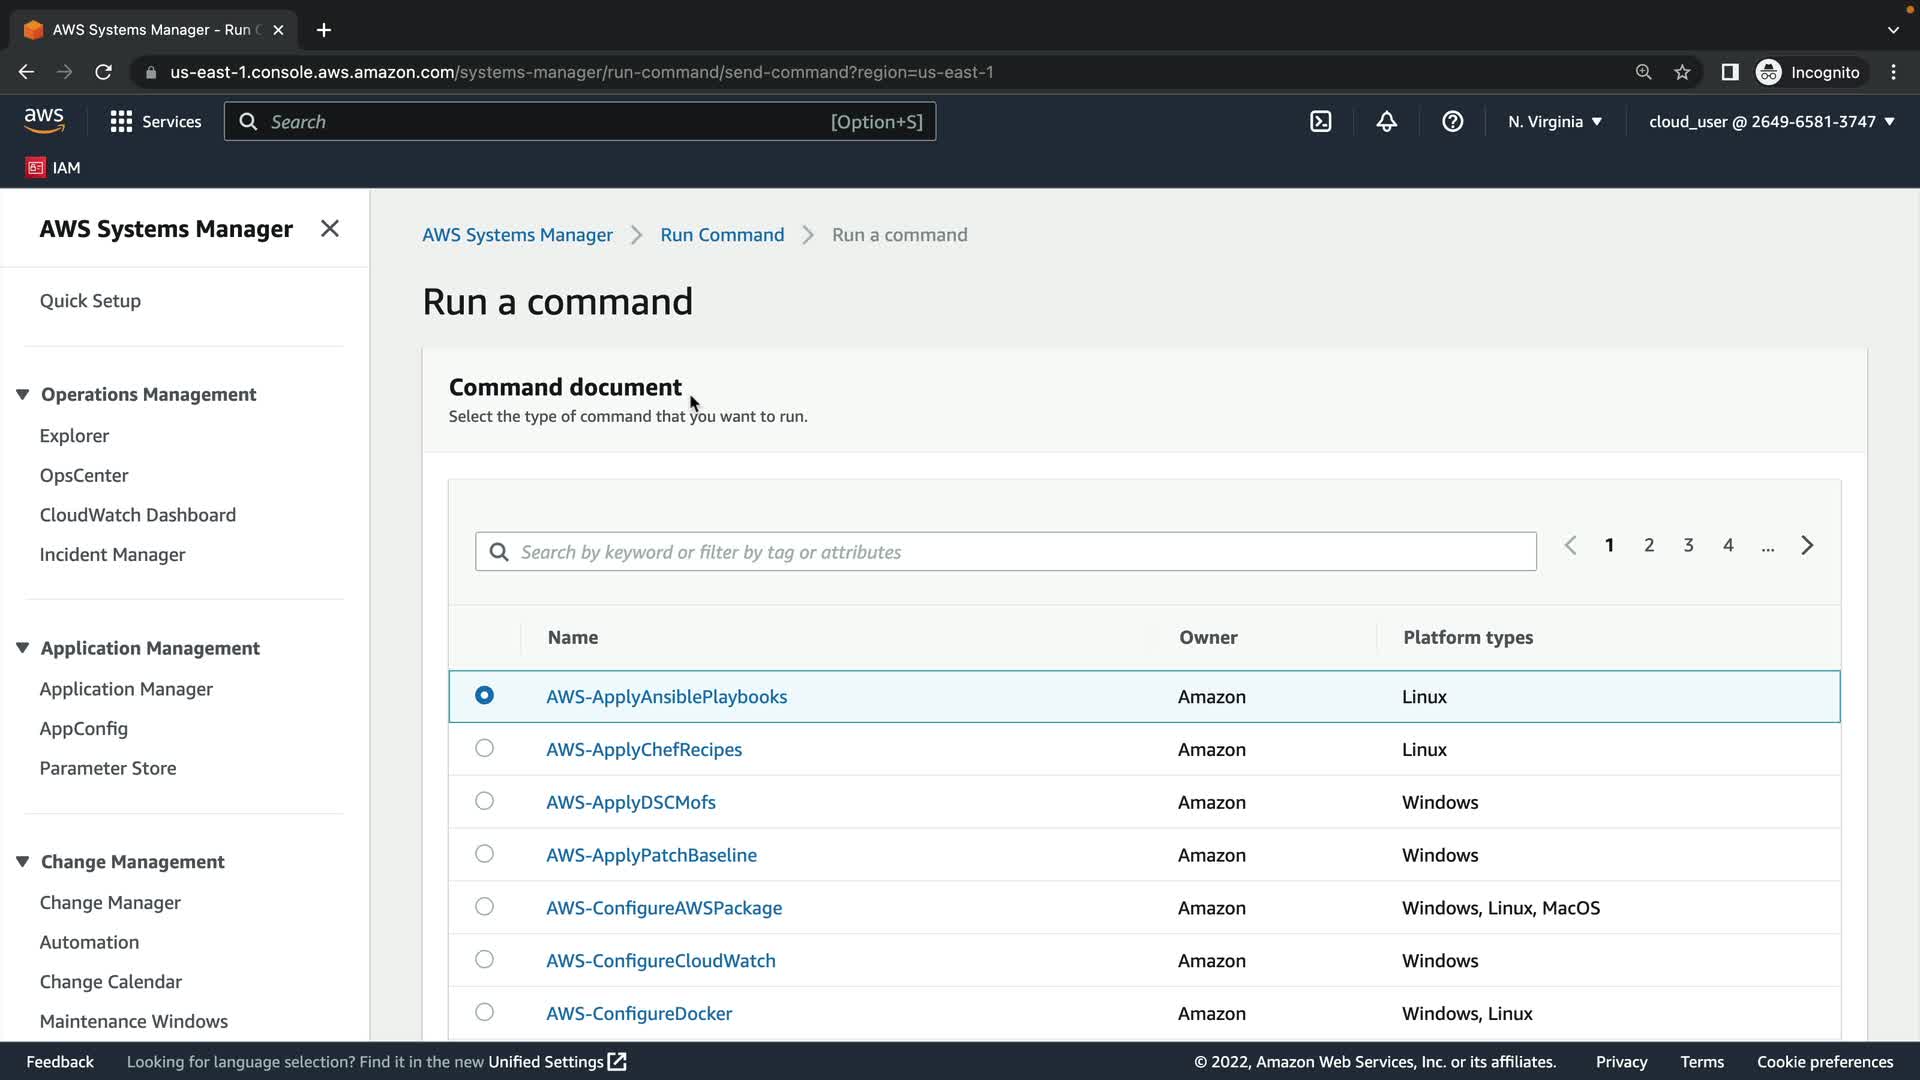
Task: Close the Systems Manager navigation panel
Action: [329, 229]
